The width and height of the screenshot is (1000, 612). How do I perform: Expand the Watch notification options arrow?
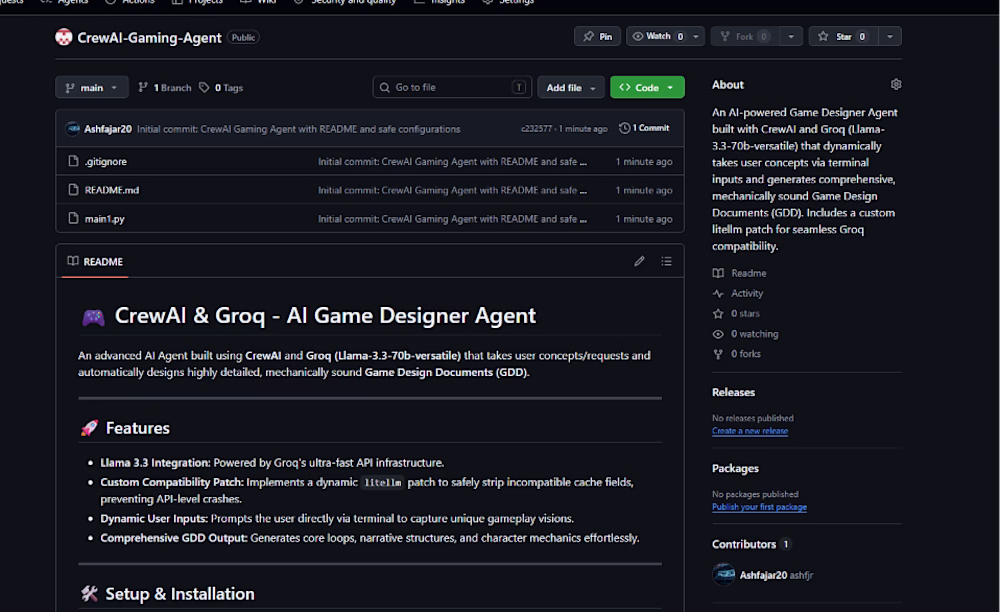696,36
